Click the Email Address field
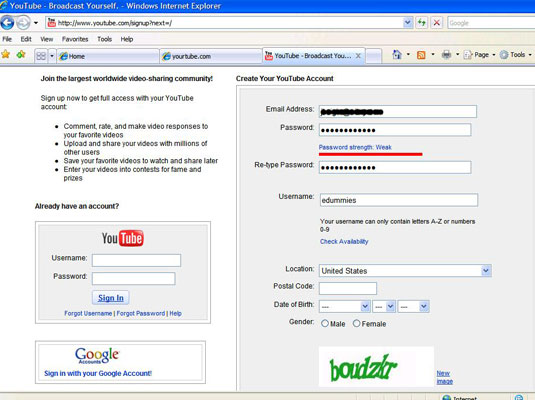 click(398, 112)
